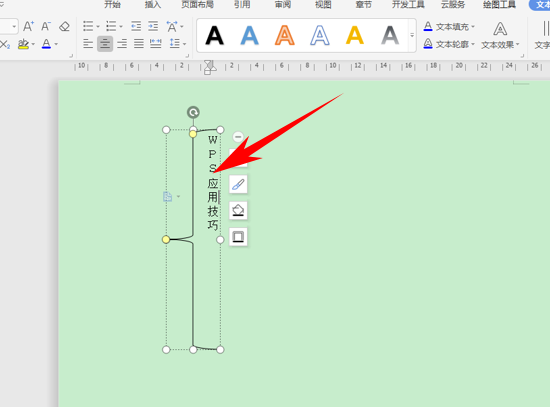Open the 插入 tab
The image size is (550, 407).
[153, 5]
